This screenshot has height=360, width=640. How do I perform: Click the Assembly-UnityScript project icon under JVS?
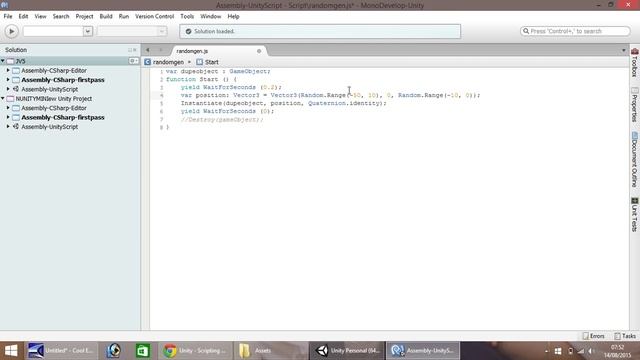tap(16, 89)
